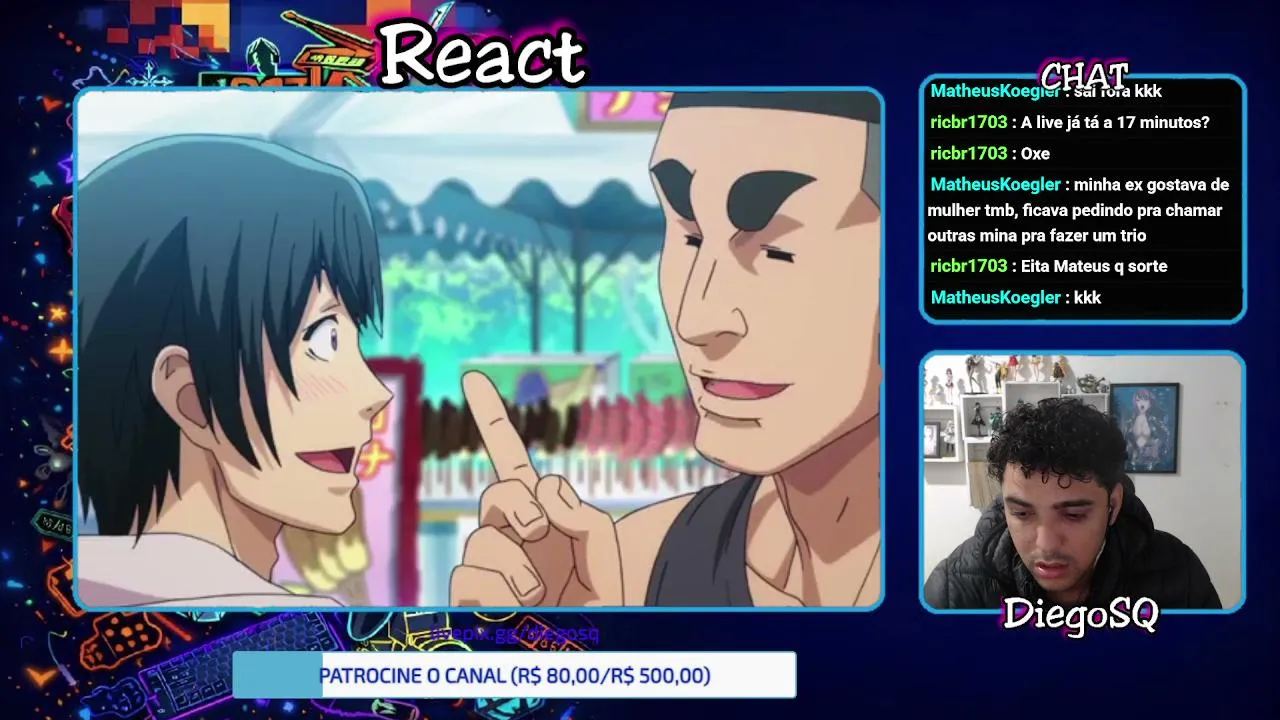Click the anime video in the React frame
Screen dimensions: 1280x720
coord(479,349)
